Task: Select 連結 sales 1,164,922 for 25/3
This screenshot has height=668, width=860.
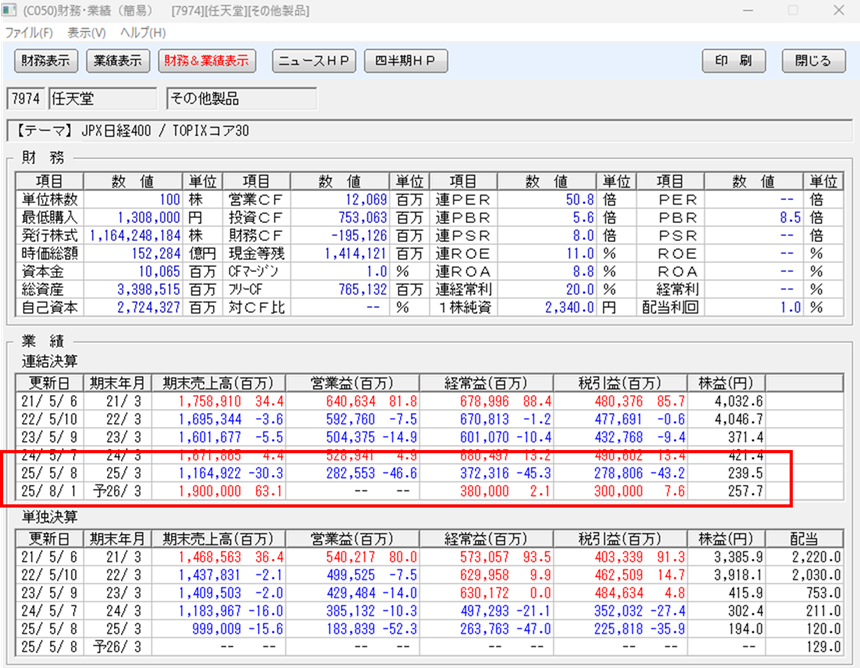Action: pyautogui.click(x=210, y=473)
